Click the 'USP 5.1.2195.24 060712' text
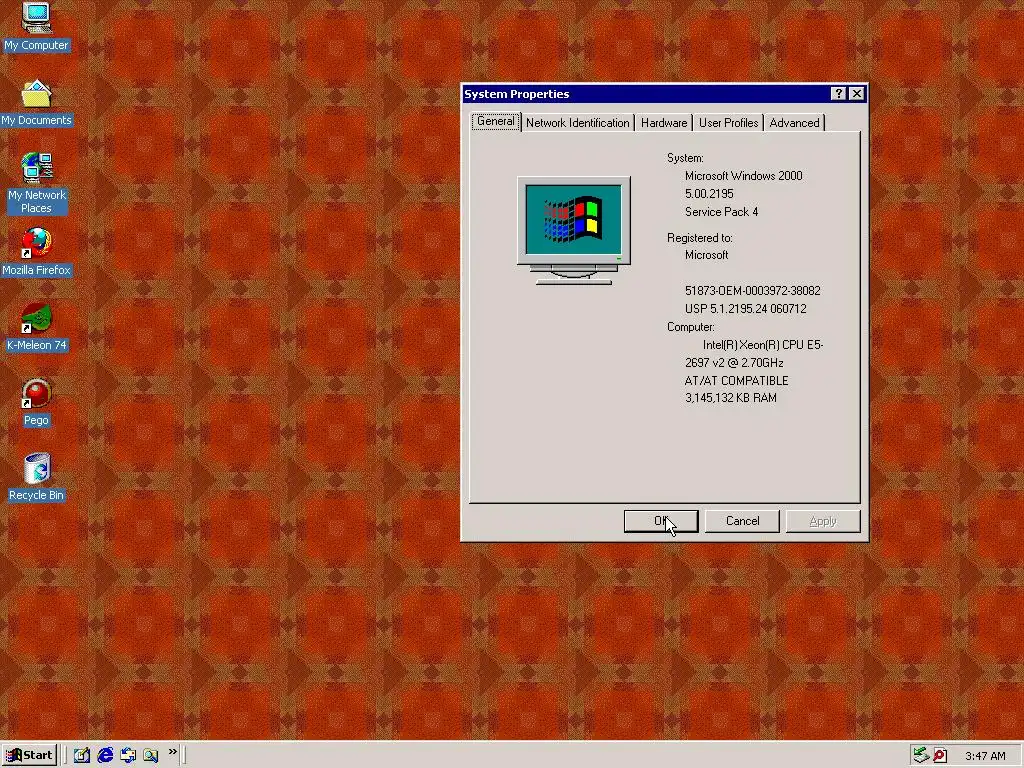1024x768 pixels. click(x=745, y=309)
